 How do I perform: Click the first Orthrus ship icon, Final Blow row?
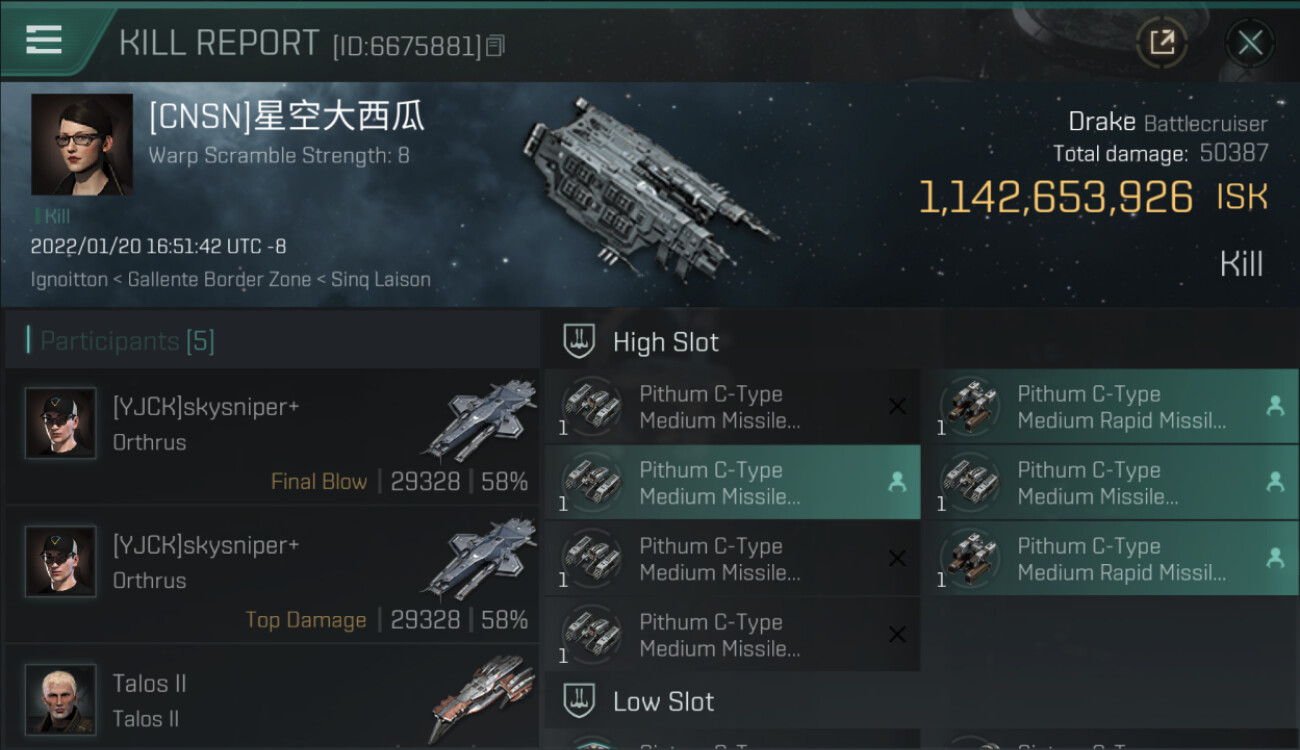click(479, 418)
